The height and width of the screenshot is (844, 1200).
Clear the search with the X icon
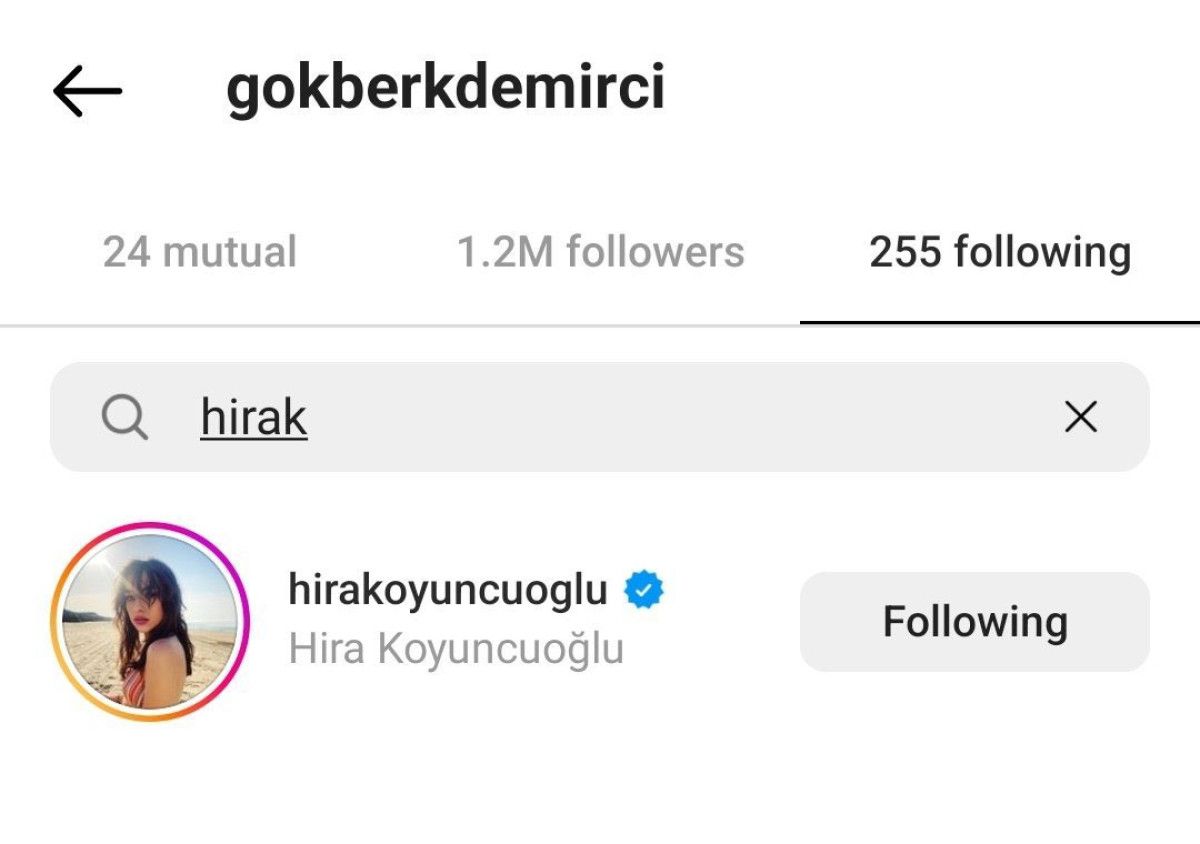click(1081, 417)
